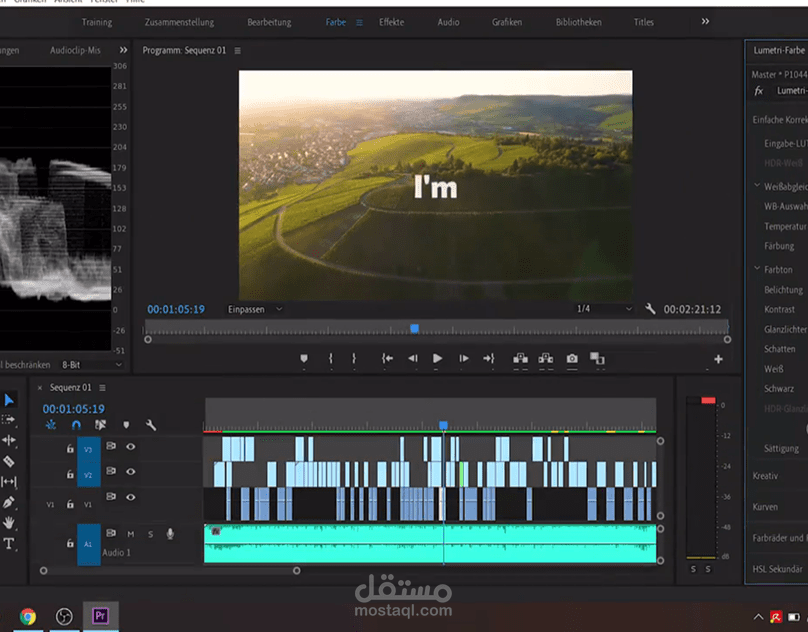Toggle track lock on the V1 track

coord(70,504)
